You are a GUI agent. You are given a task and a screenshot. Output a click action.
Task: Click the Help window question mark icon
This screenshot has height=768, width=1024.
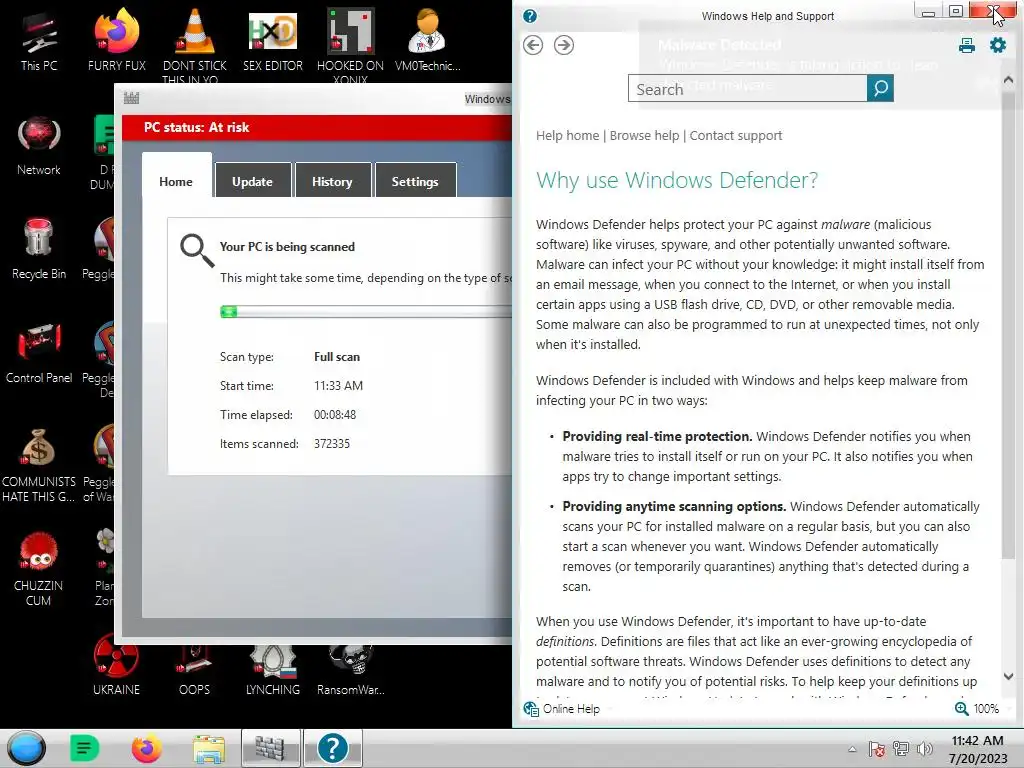click(530, 16)
